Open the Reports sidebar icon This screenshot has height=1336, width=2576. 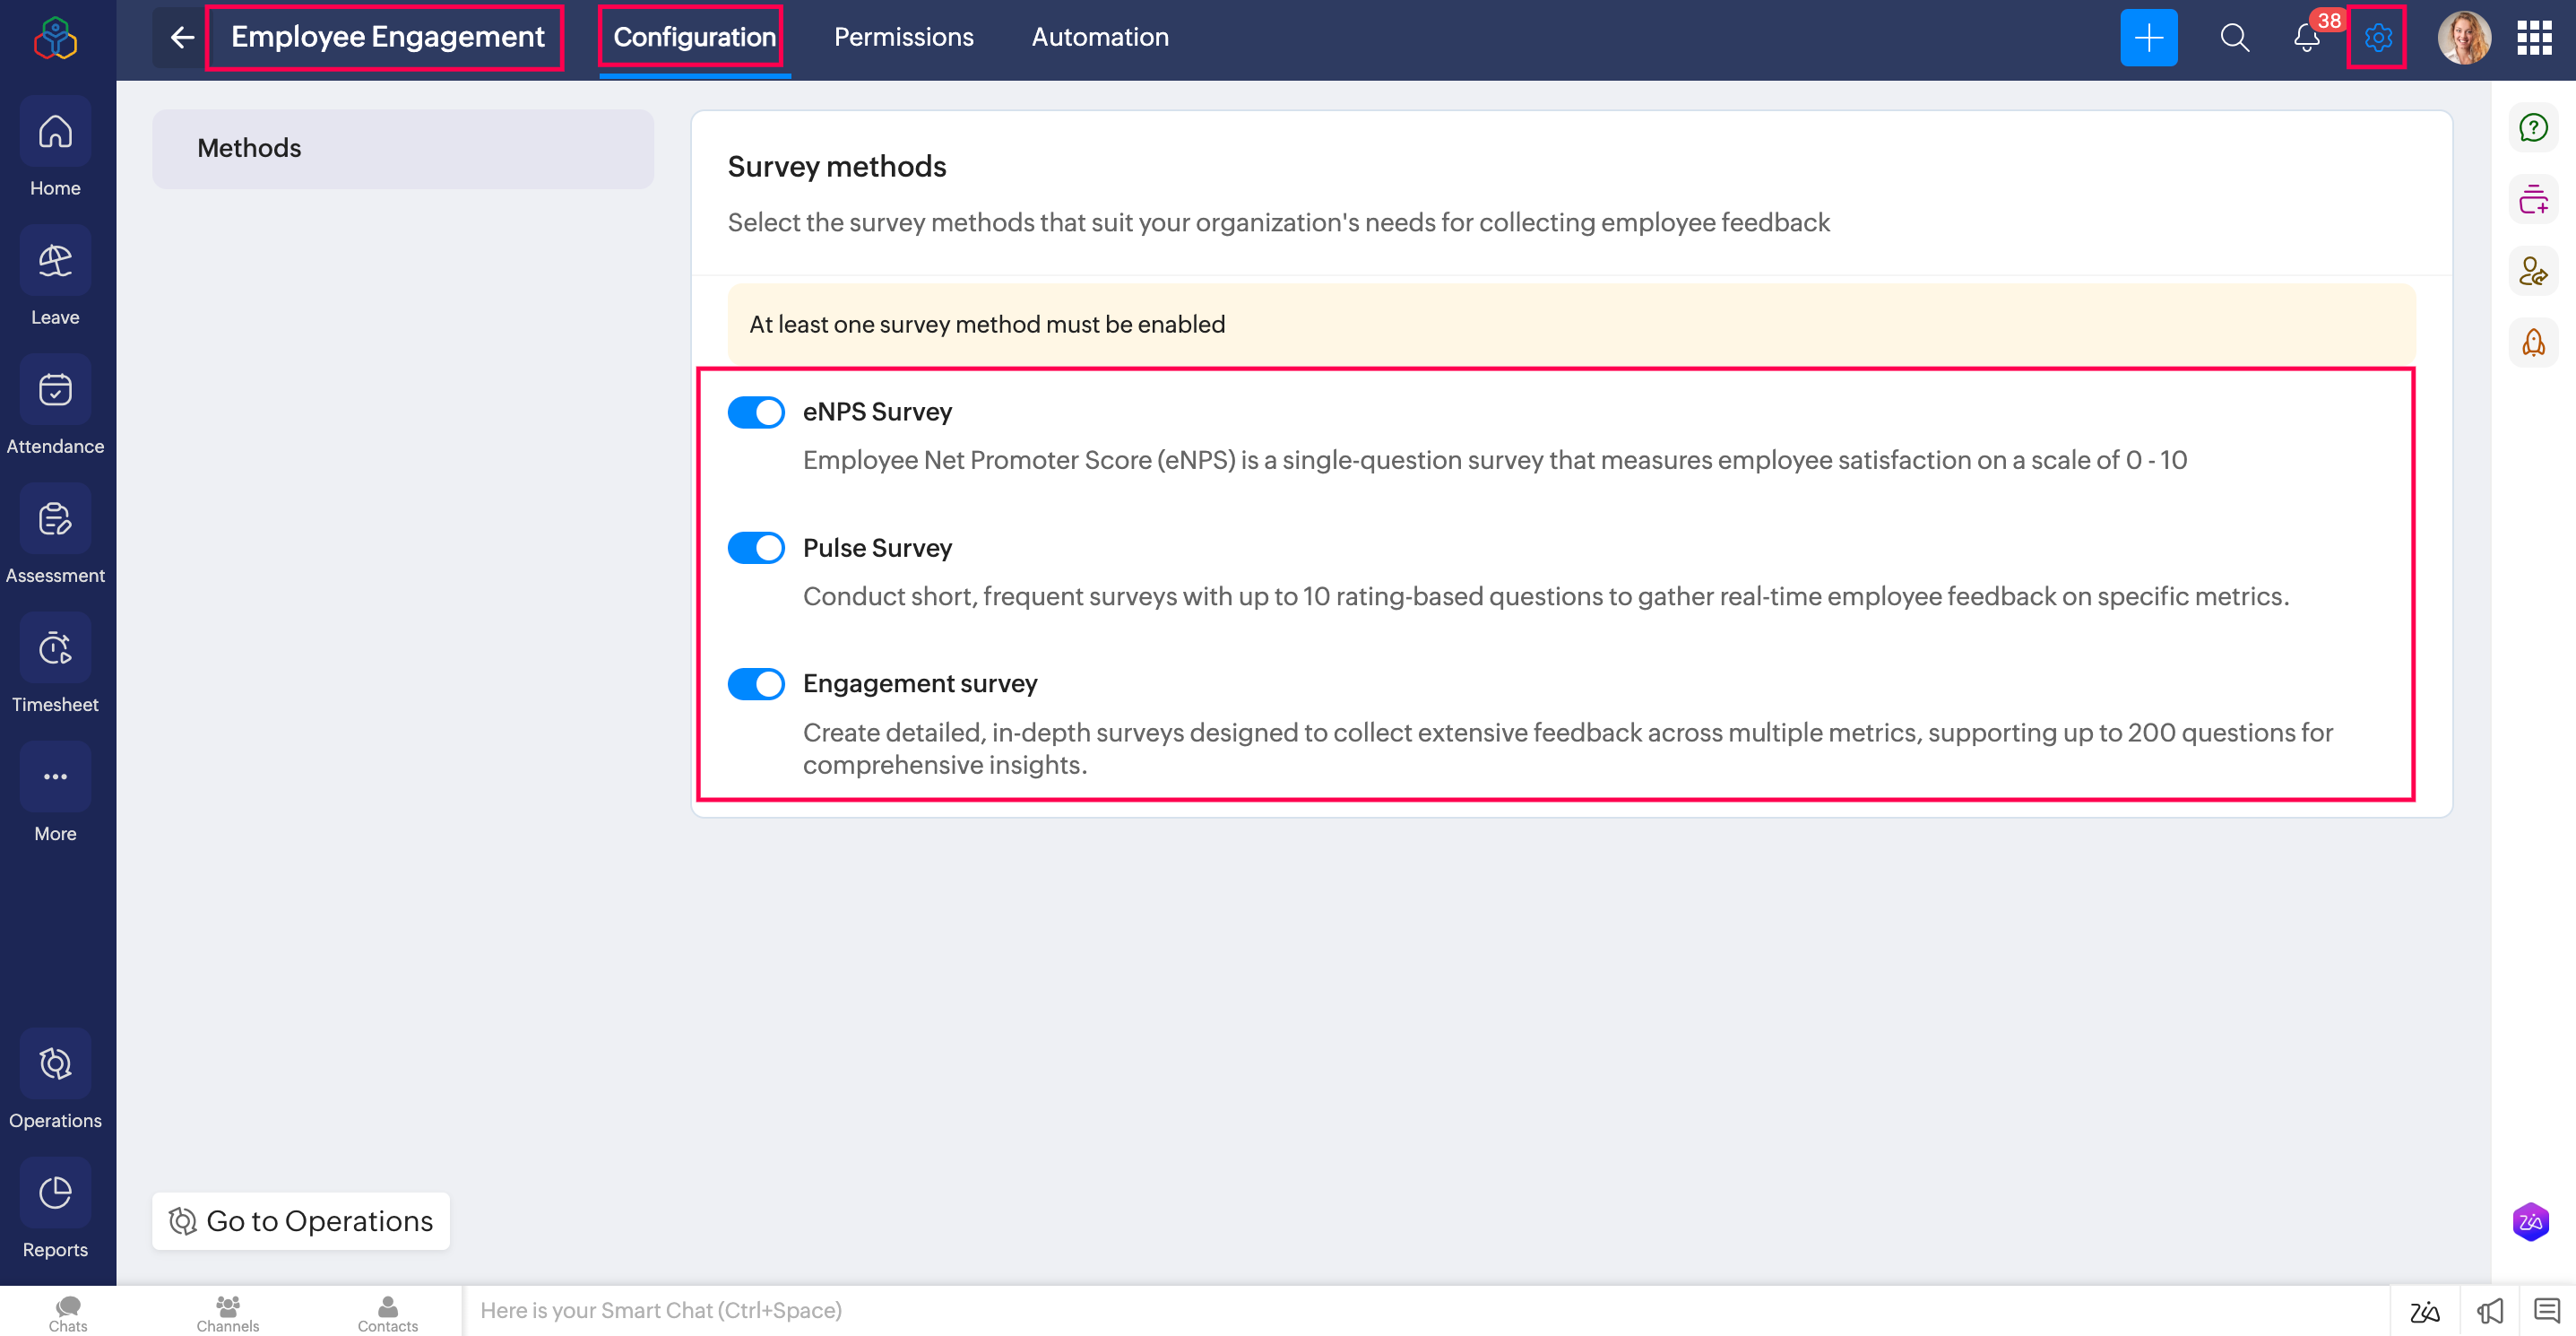tap(55, 1194)
